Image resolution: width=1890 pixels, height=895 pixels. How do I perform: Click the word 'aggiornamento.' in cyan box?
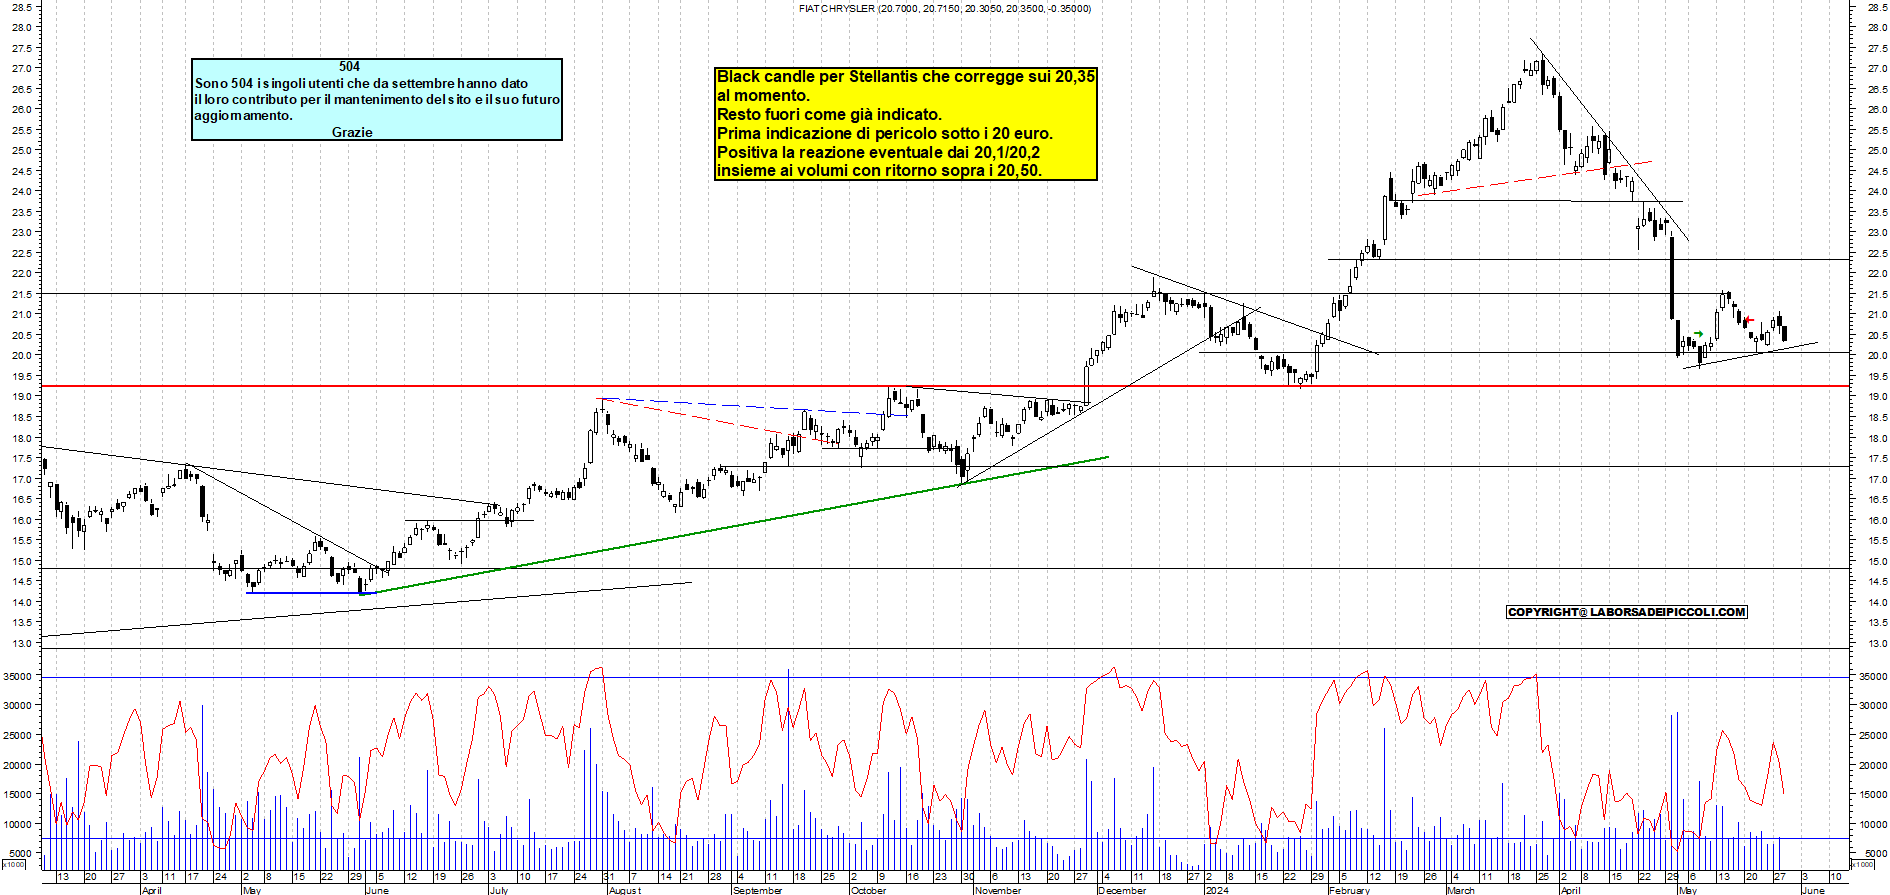243,116
